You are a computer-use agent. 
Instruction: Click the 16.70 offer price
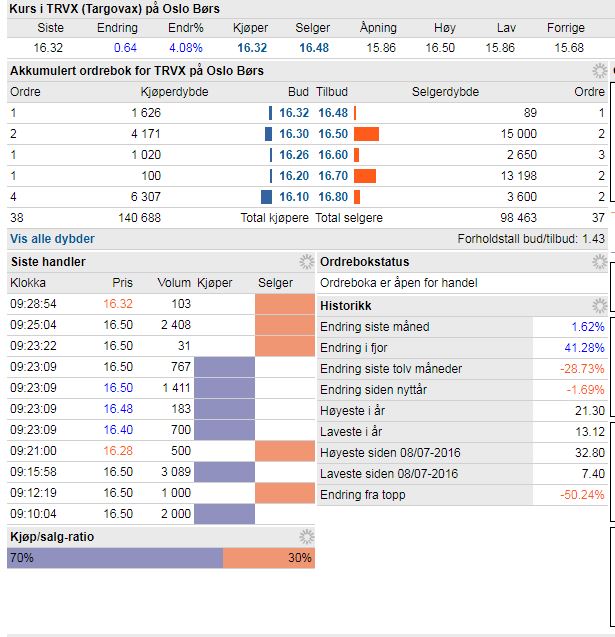pos(333,176)
